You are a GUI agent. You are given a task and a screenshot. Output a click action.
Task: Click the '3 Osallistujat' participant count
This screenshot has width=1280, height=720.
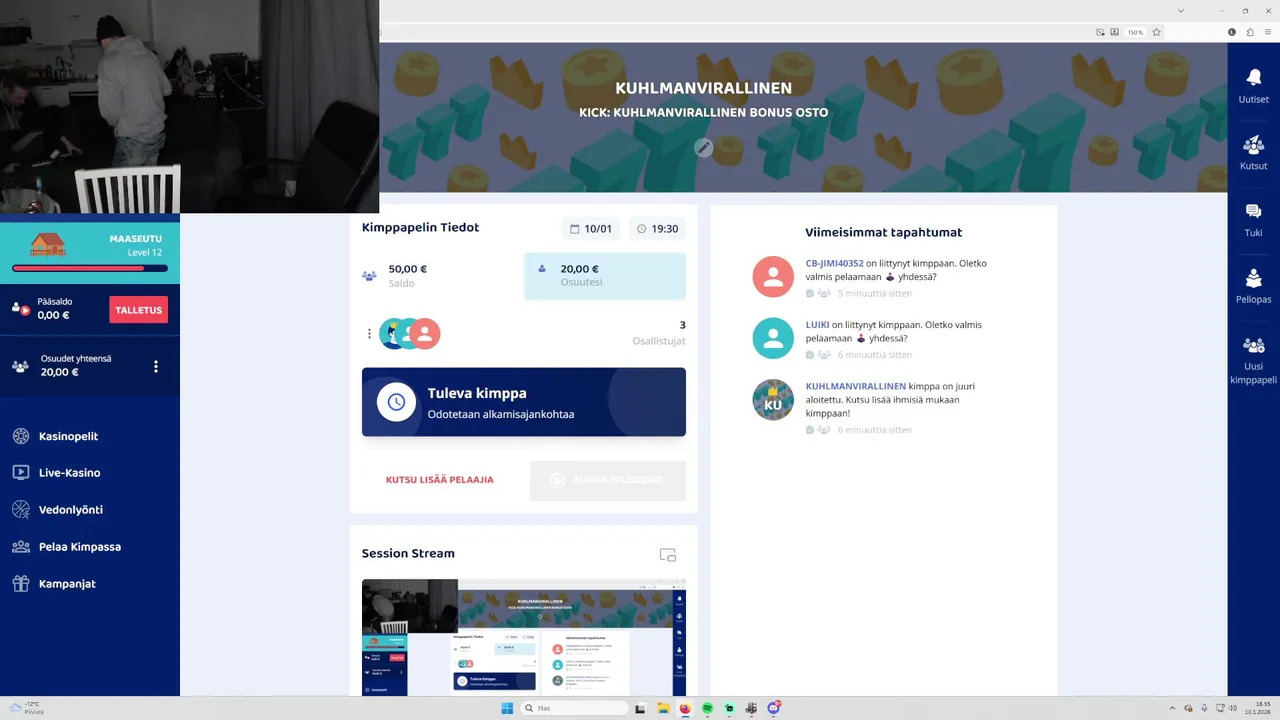pyautogui.click(x=659, y=333)
